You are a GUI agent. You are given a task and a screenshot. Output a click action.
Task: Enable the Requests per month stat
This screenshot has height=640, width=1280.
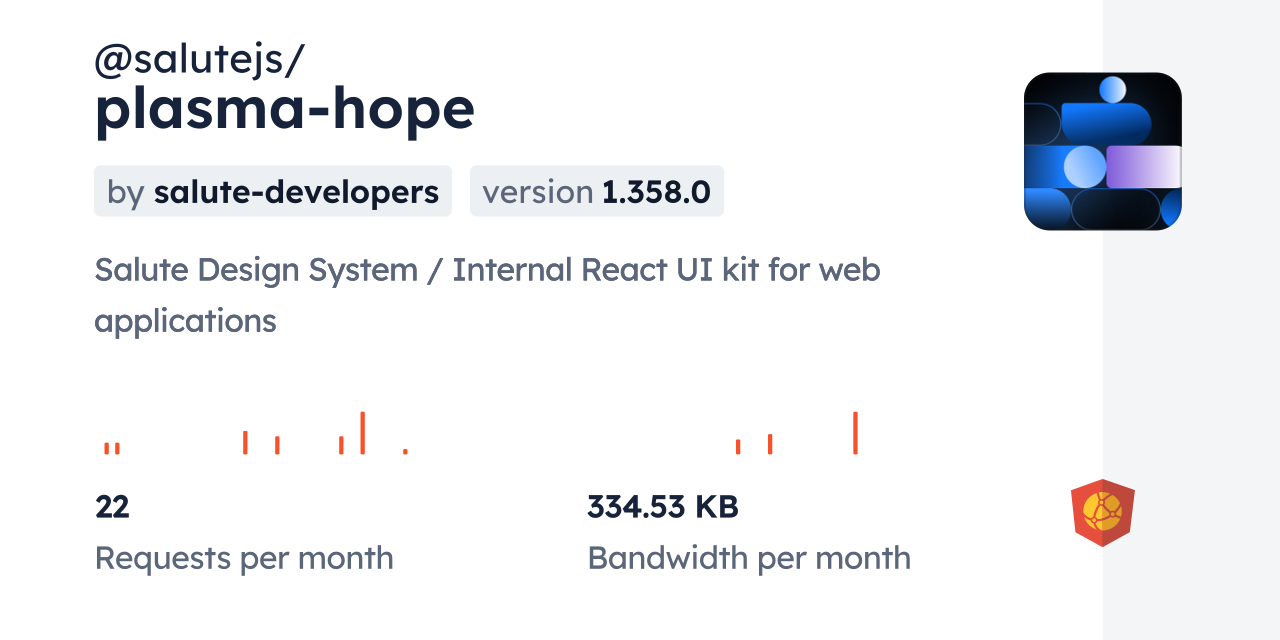click(244, 558)
